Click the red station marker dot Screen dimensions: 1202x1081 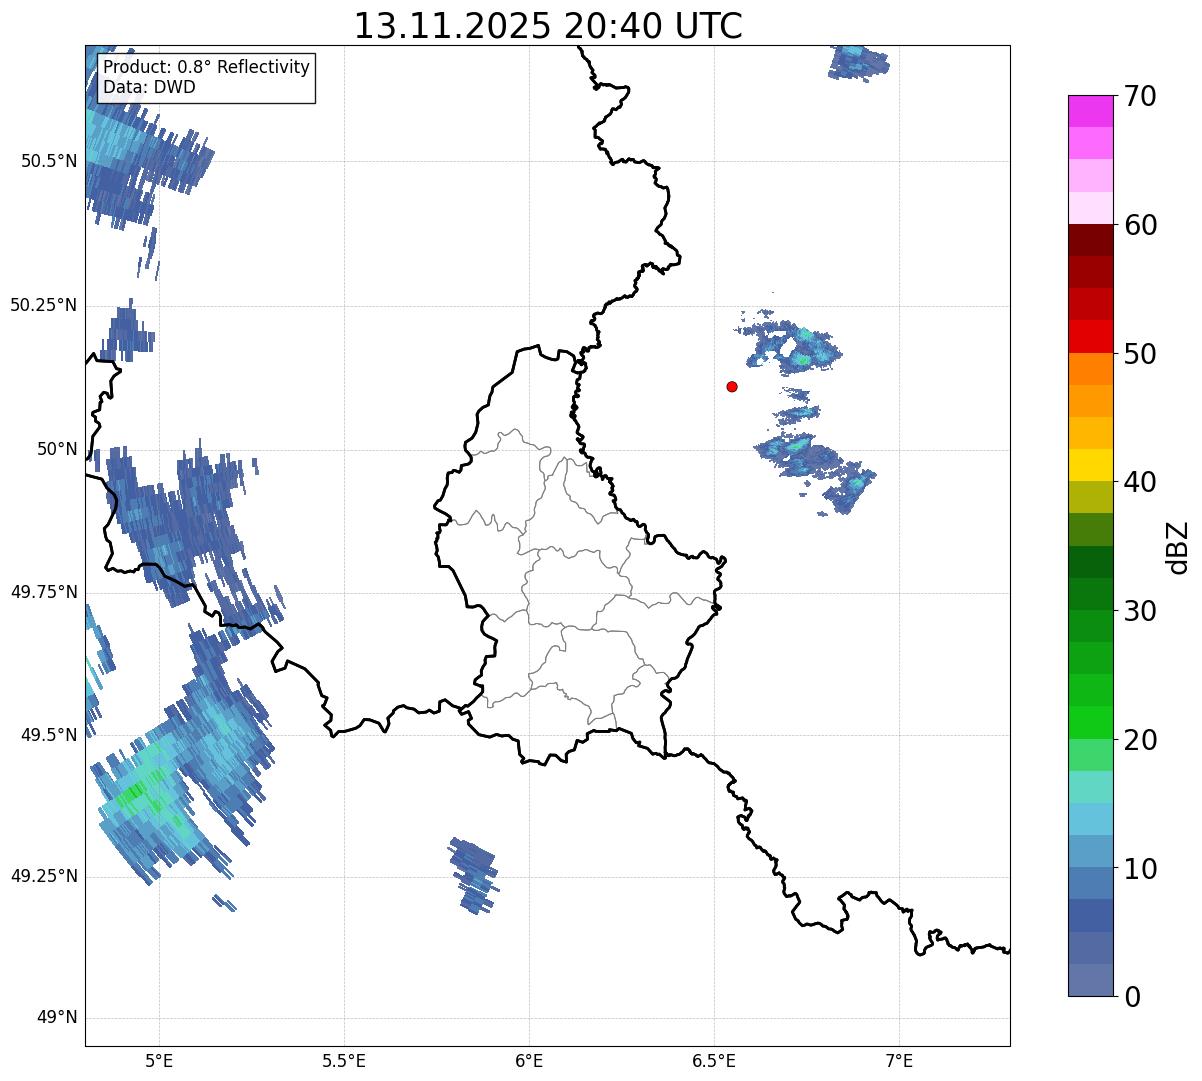(732, 386)
